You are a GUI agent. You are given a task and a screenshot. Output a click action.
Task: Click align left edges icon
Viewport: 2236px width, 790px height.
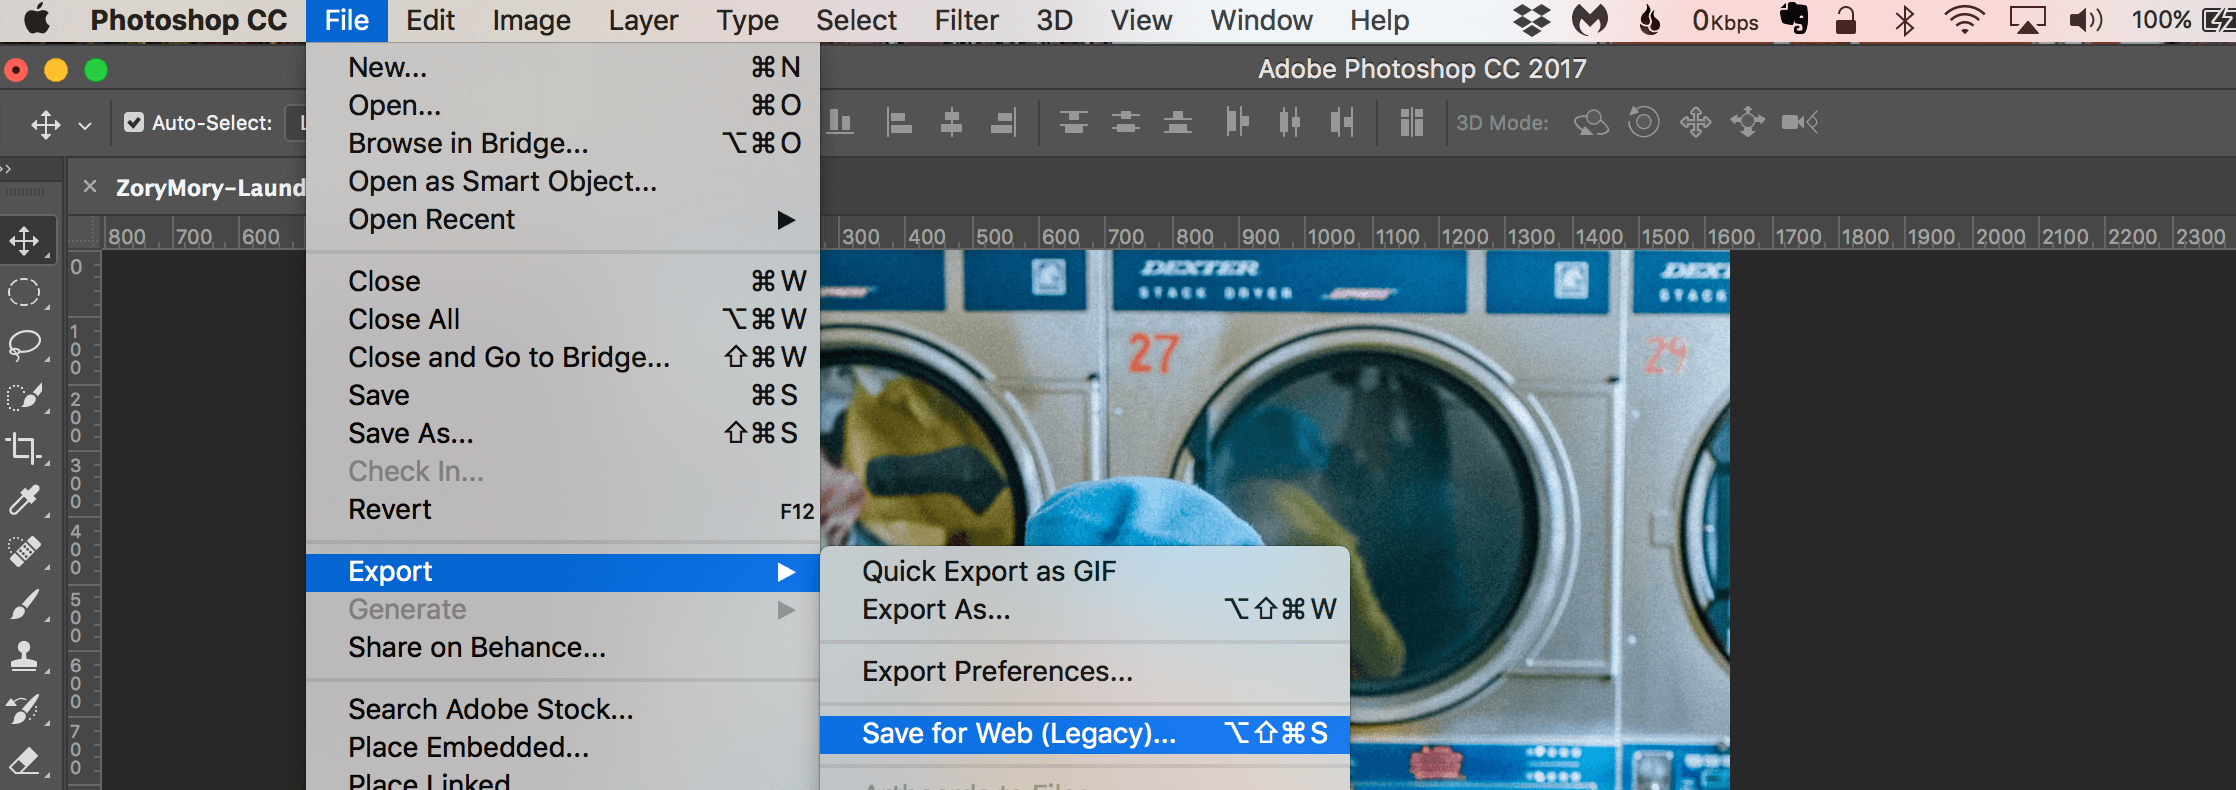[x=899, y=122]
